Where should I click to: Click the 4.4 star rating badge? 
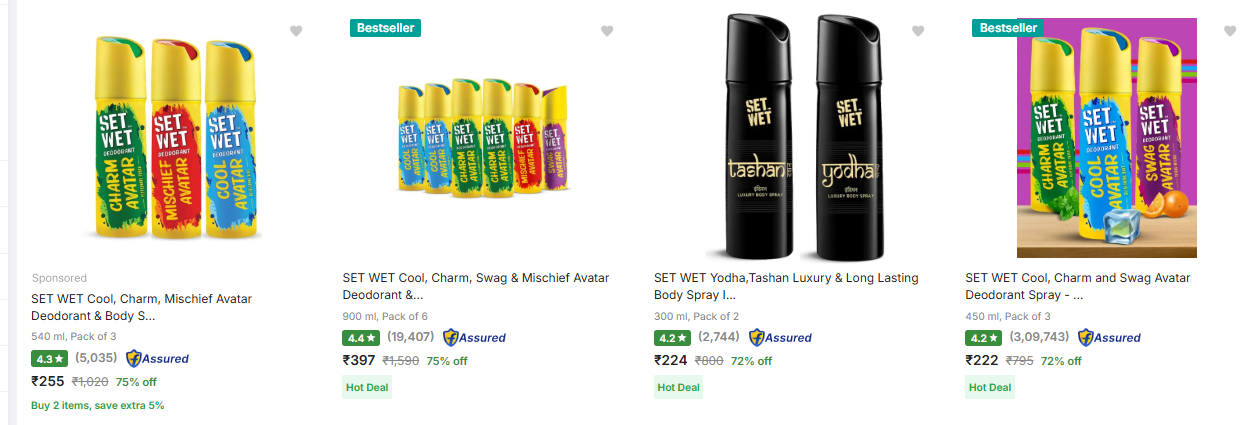coord(360,338)
